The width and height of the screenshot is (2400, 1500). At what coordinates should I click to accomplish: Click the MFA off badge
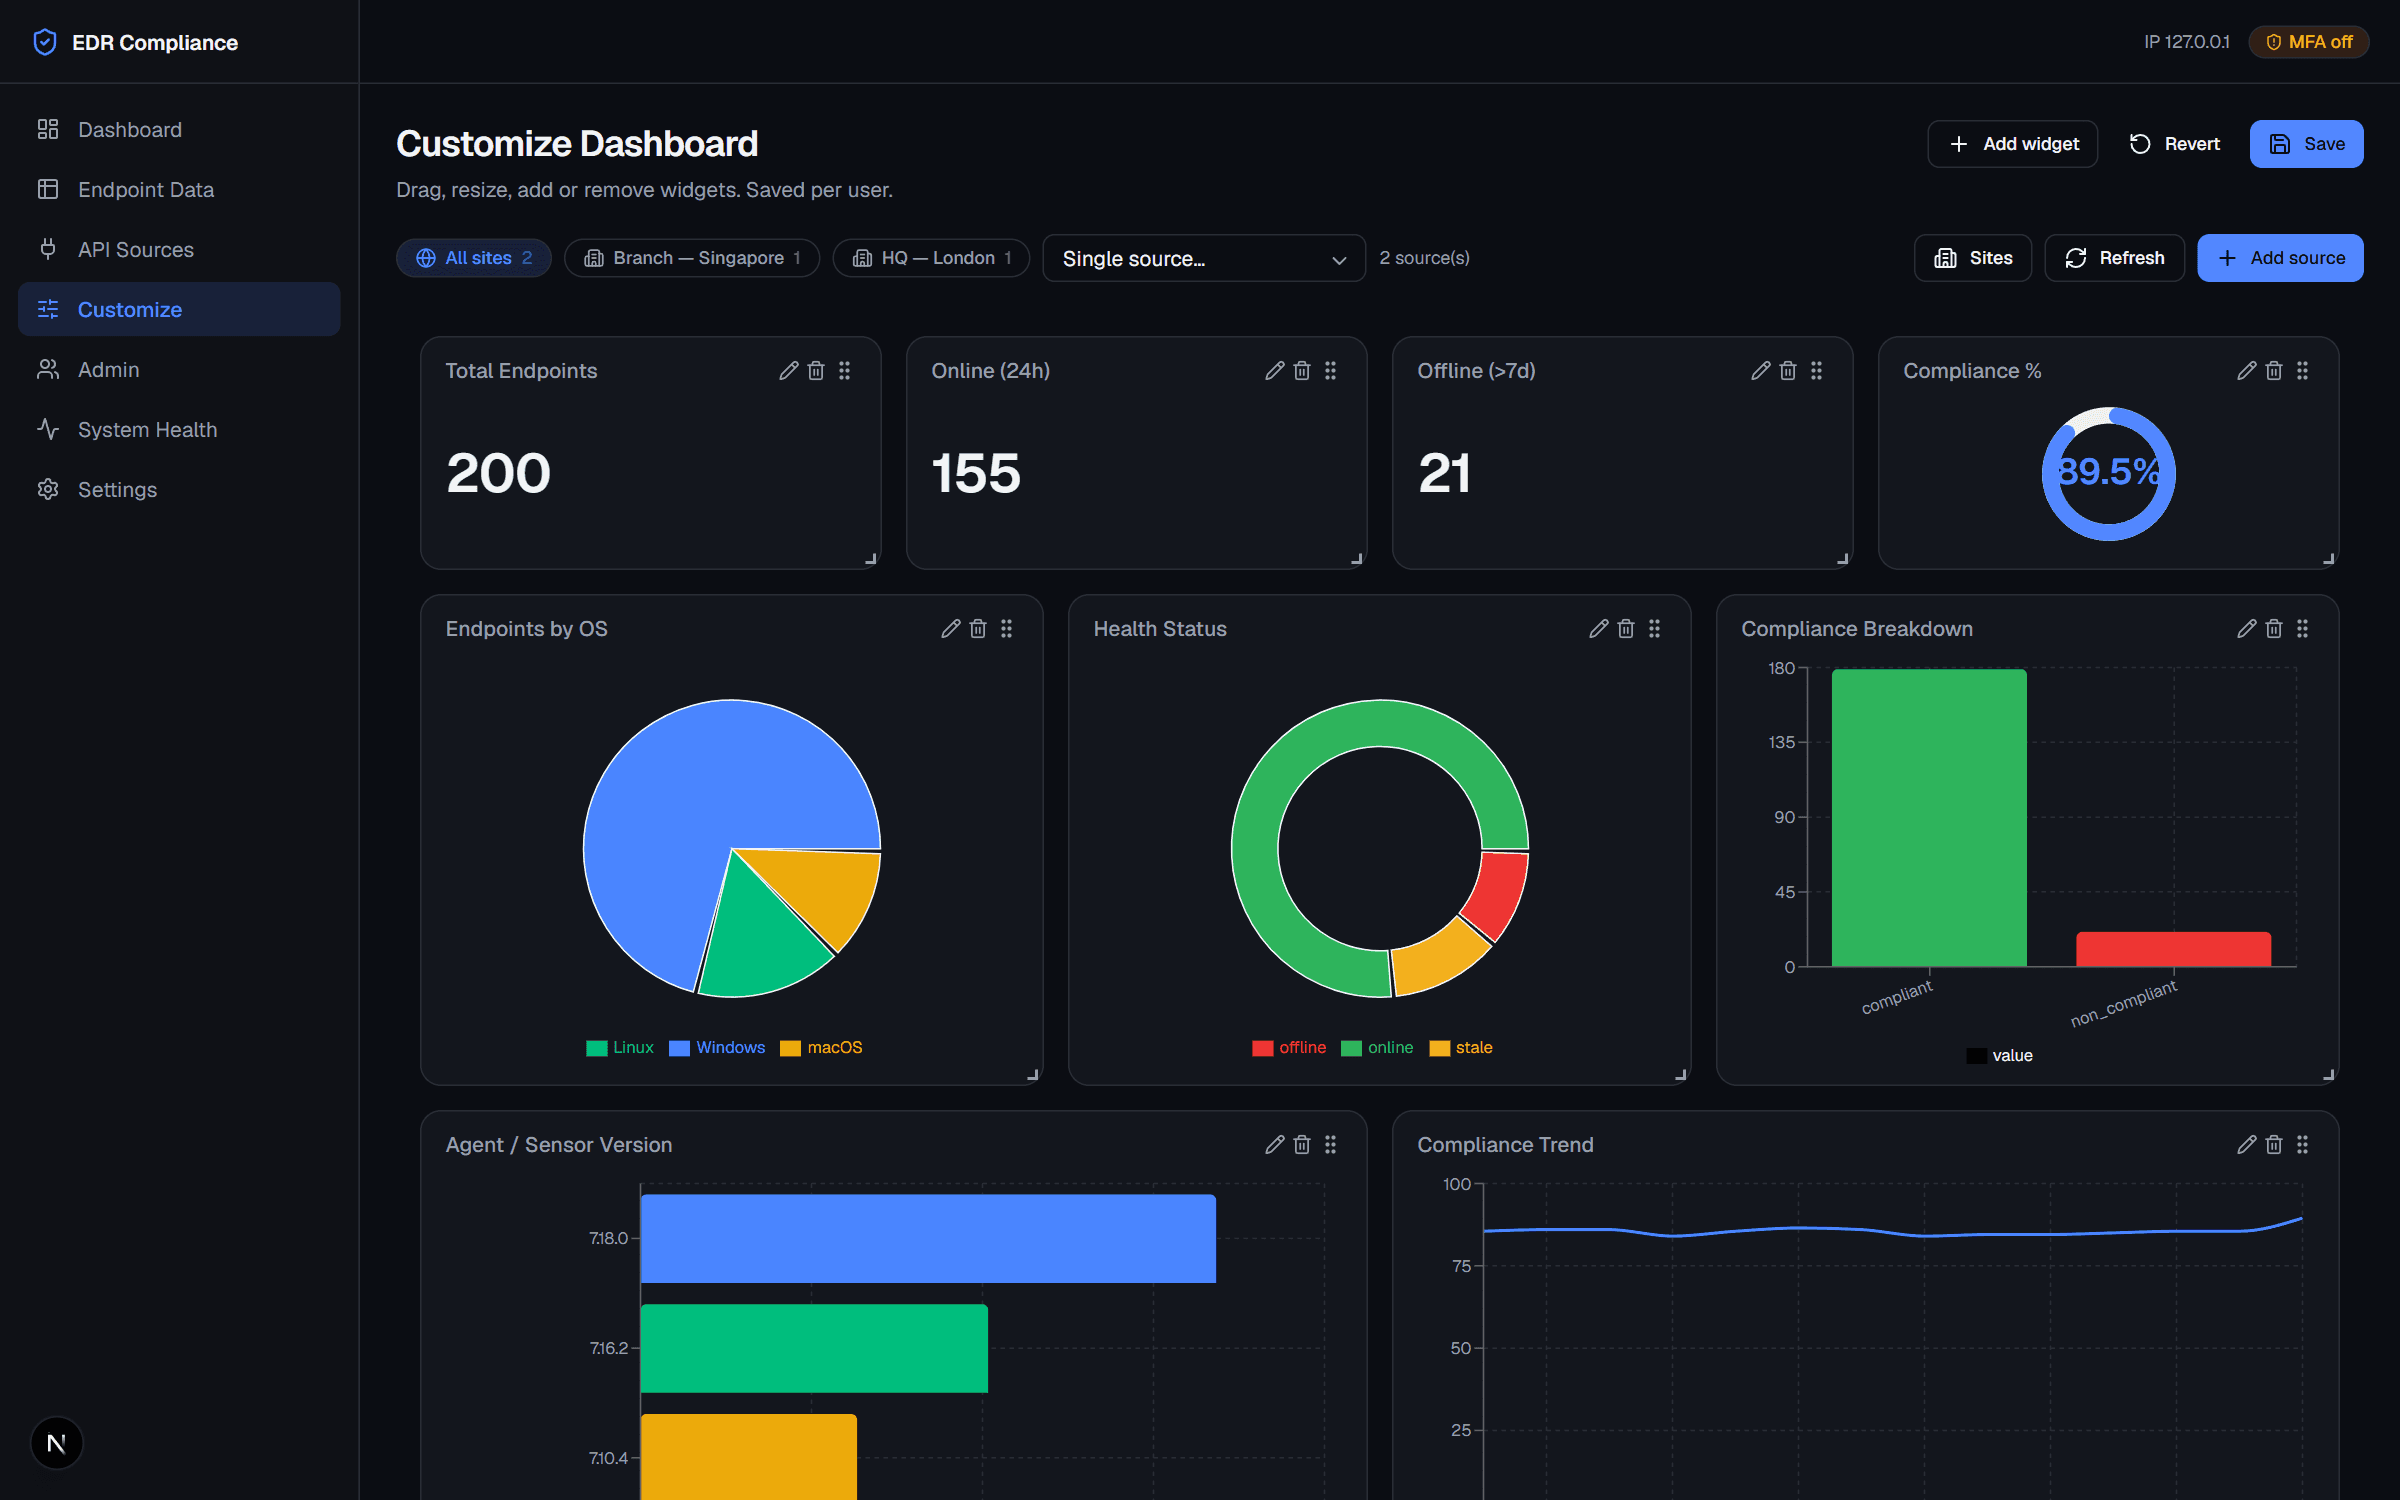[2308, 42]
